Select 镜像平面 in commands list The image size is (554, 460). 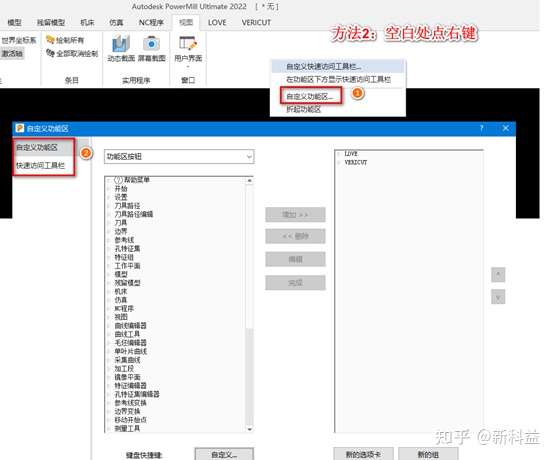(127, 377)
